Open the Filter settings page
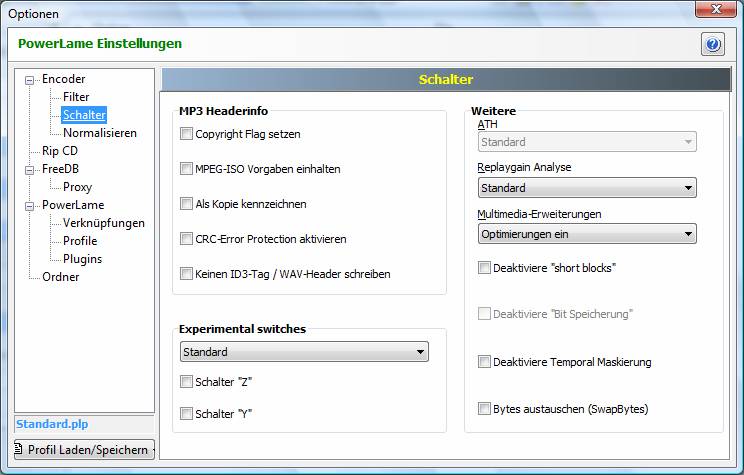This screenshot has width=744, height=475. click(76, 97)
